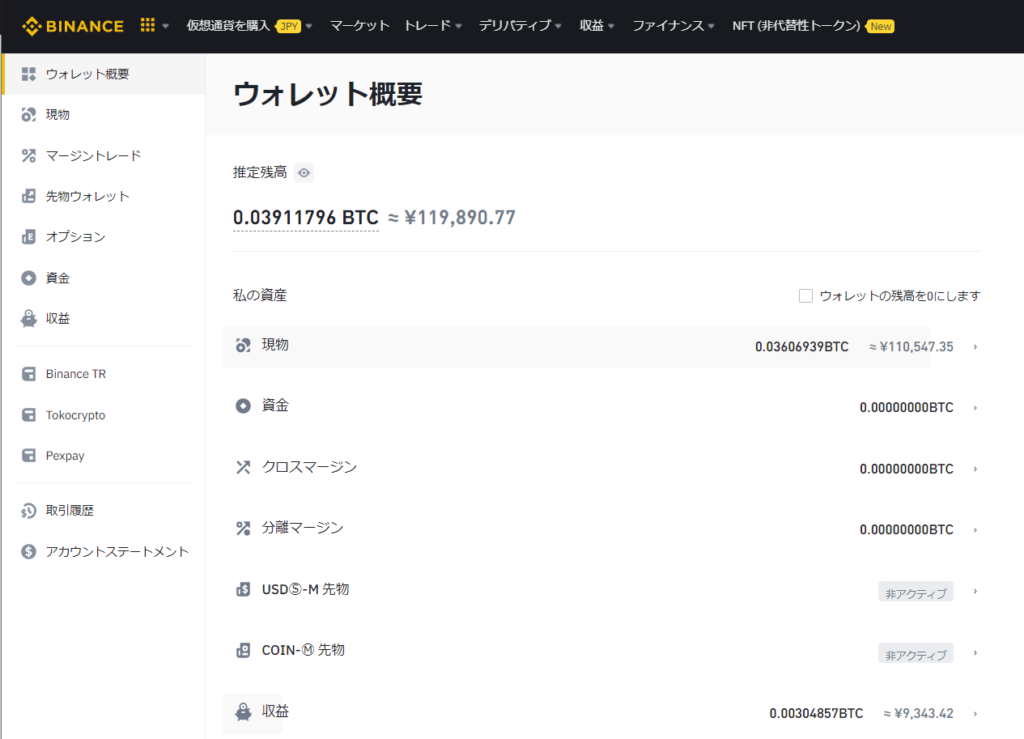Click the 先物ウォレット sidebar icon
The width and height of the screenshot is (1024, 739).
29,196
